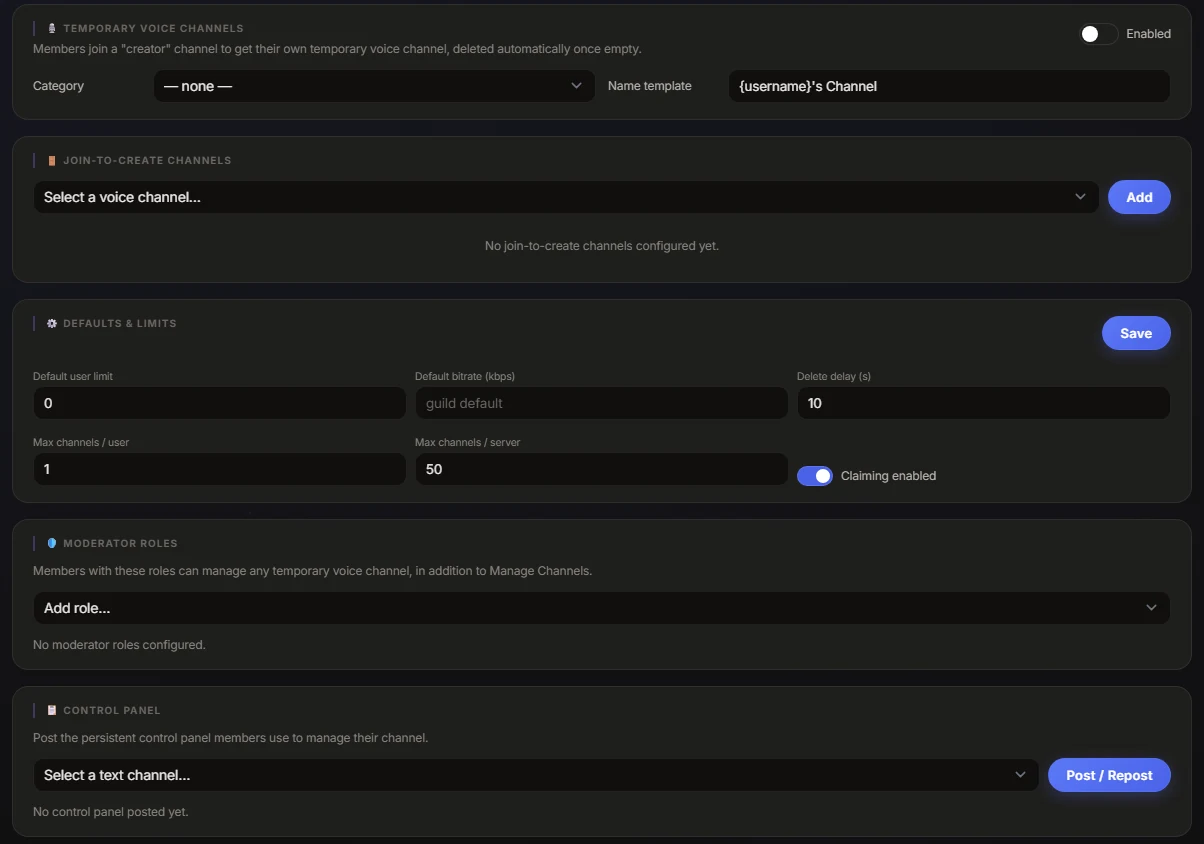
Task: Click the Join-to-Create Channels heading text
Action: (147, 160)
